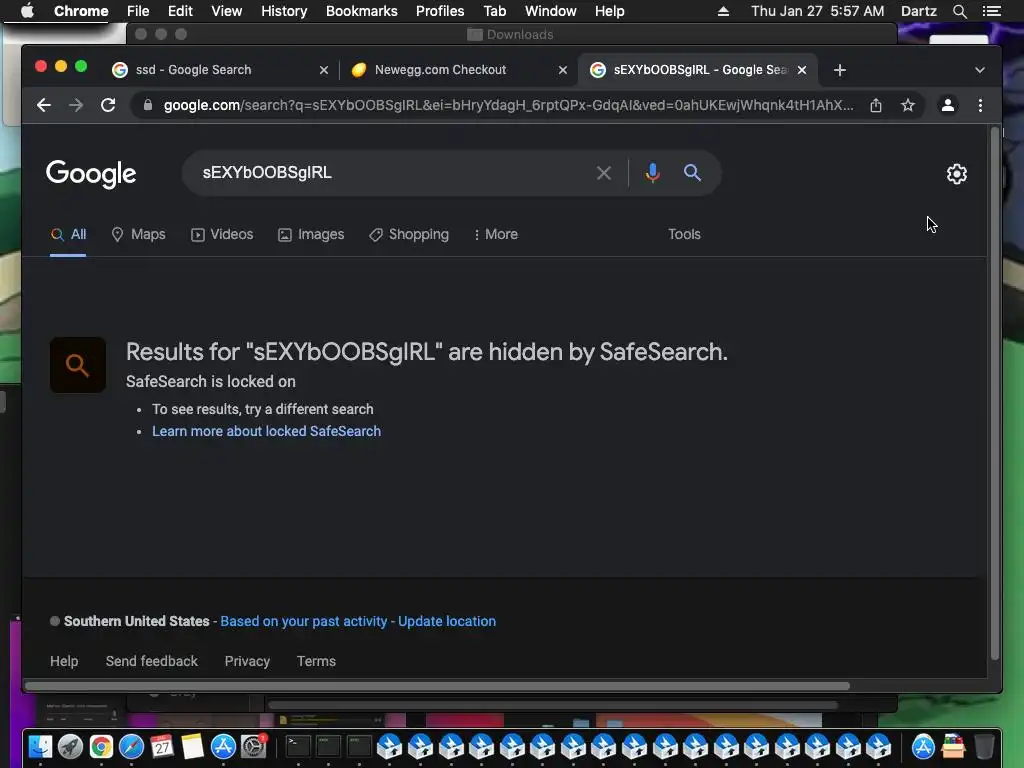Open the Trash in the dock
Screen dimensions: 1024x768
(984, 746)
